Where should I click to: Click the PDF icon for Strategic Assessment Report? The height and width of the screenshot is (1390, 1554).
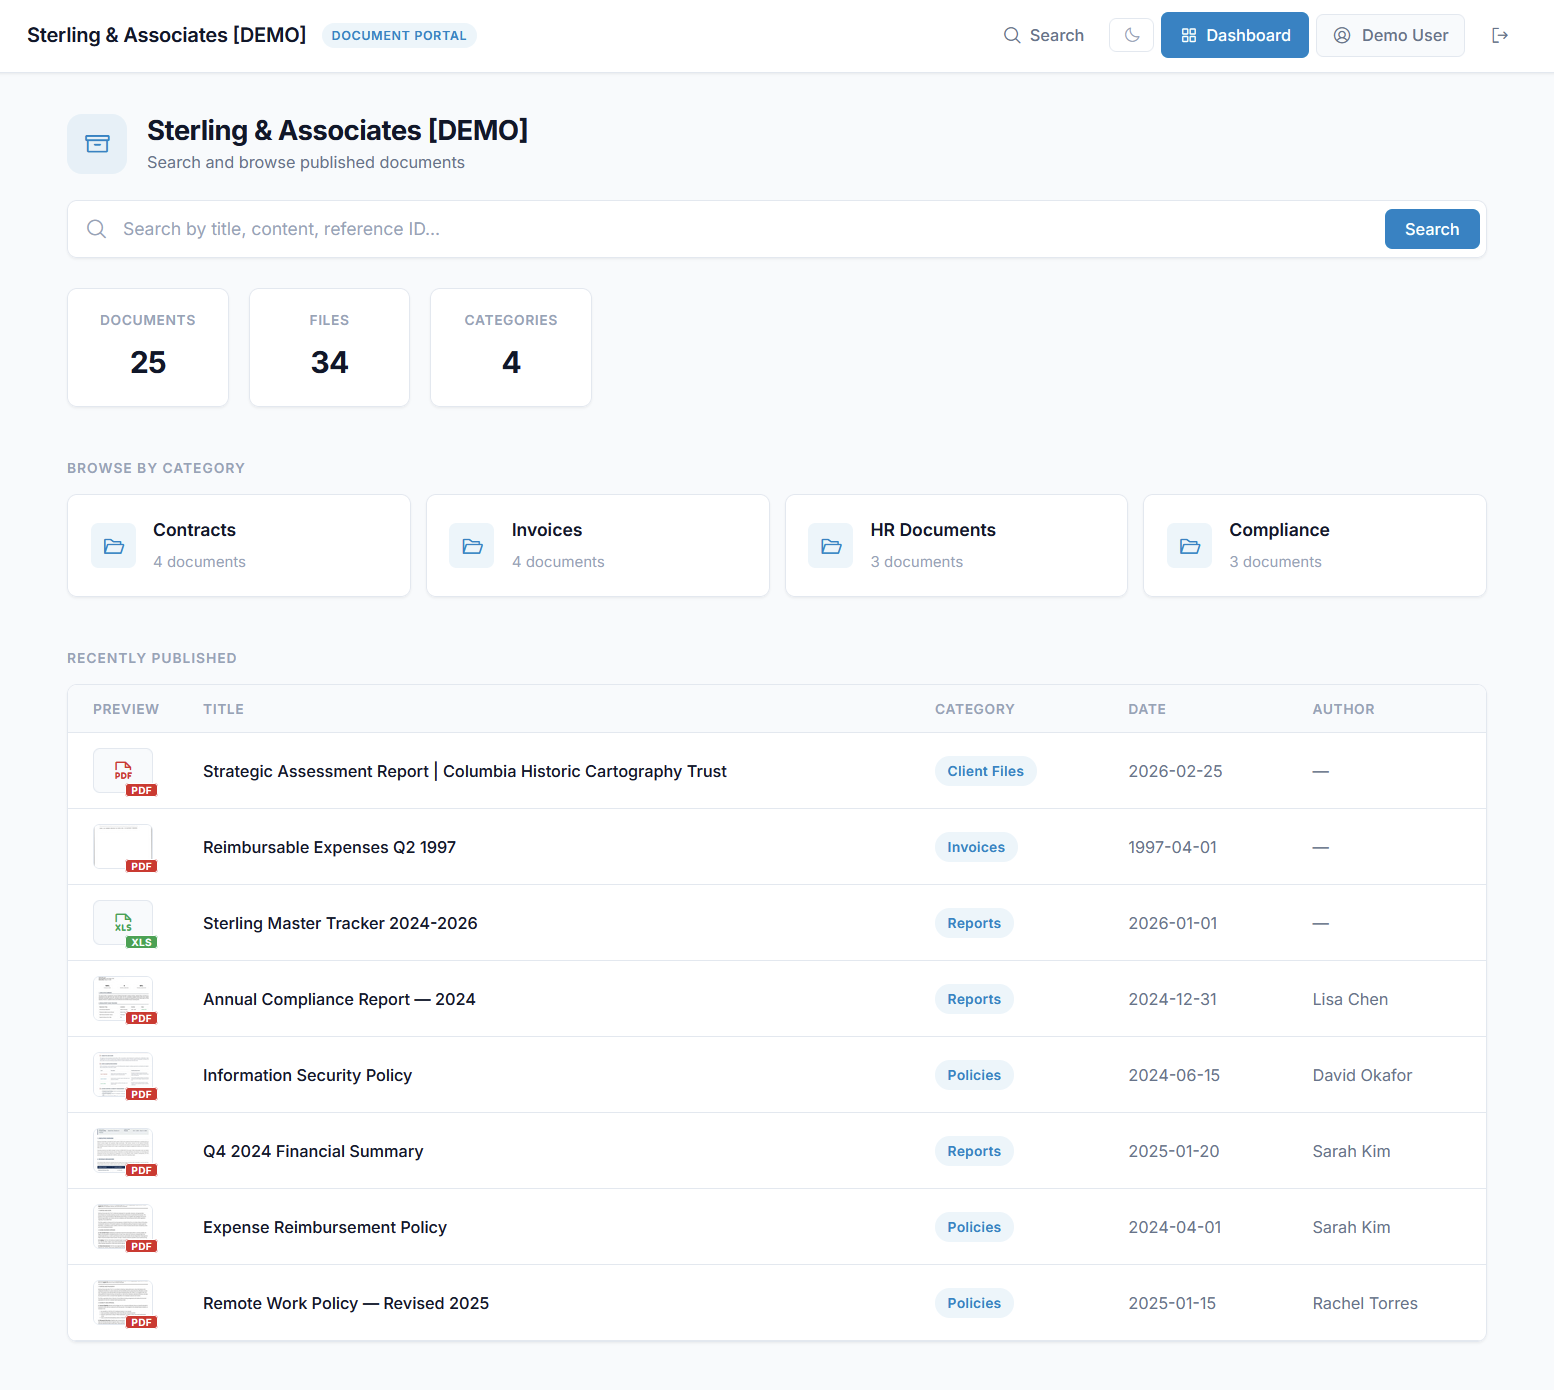124,771
